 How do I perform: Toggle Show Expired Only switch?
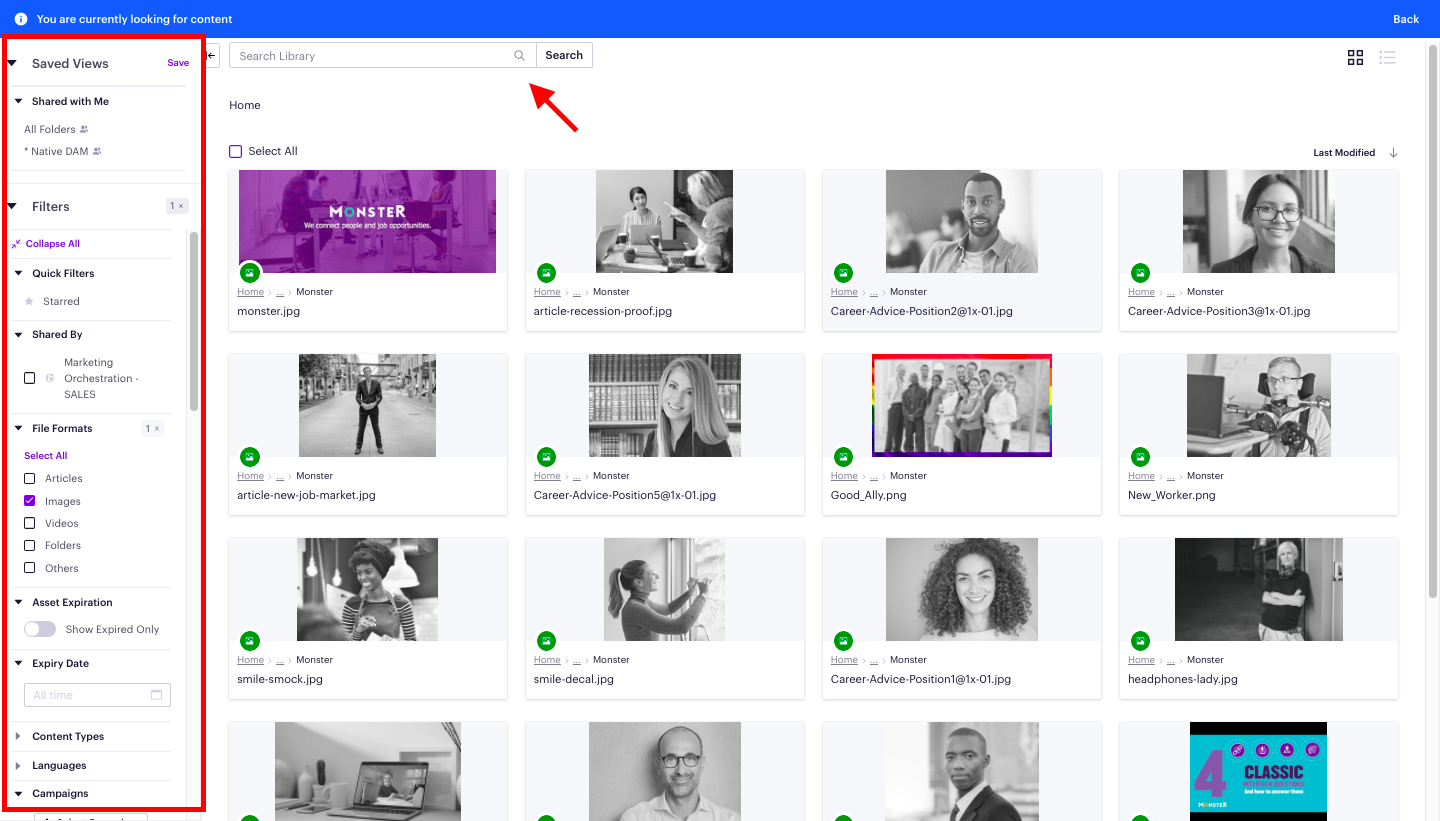click(x=40, y=629)
